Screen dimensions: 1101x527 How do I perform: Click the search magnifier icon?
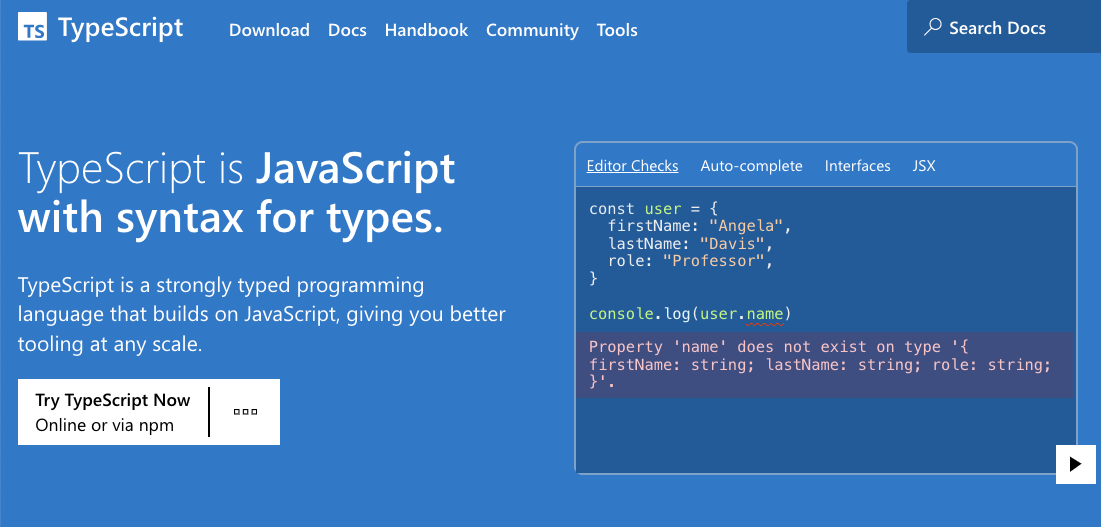[932, 27]
